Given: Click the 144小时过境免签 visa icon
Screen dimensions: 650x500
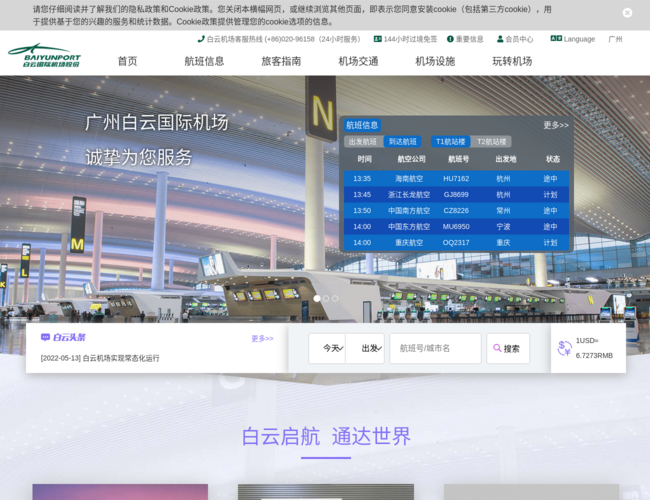Looking at the screenshot, I should tap(377, 39).
